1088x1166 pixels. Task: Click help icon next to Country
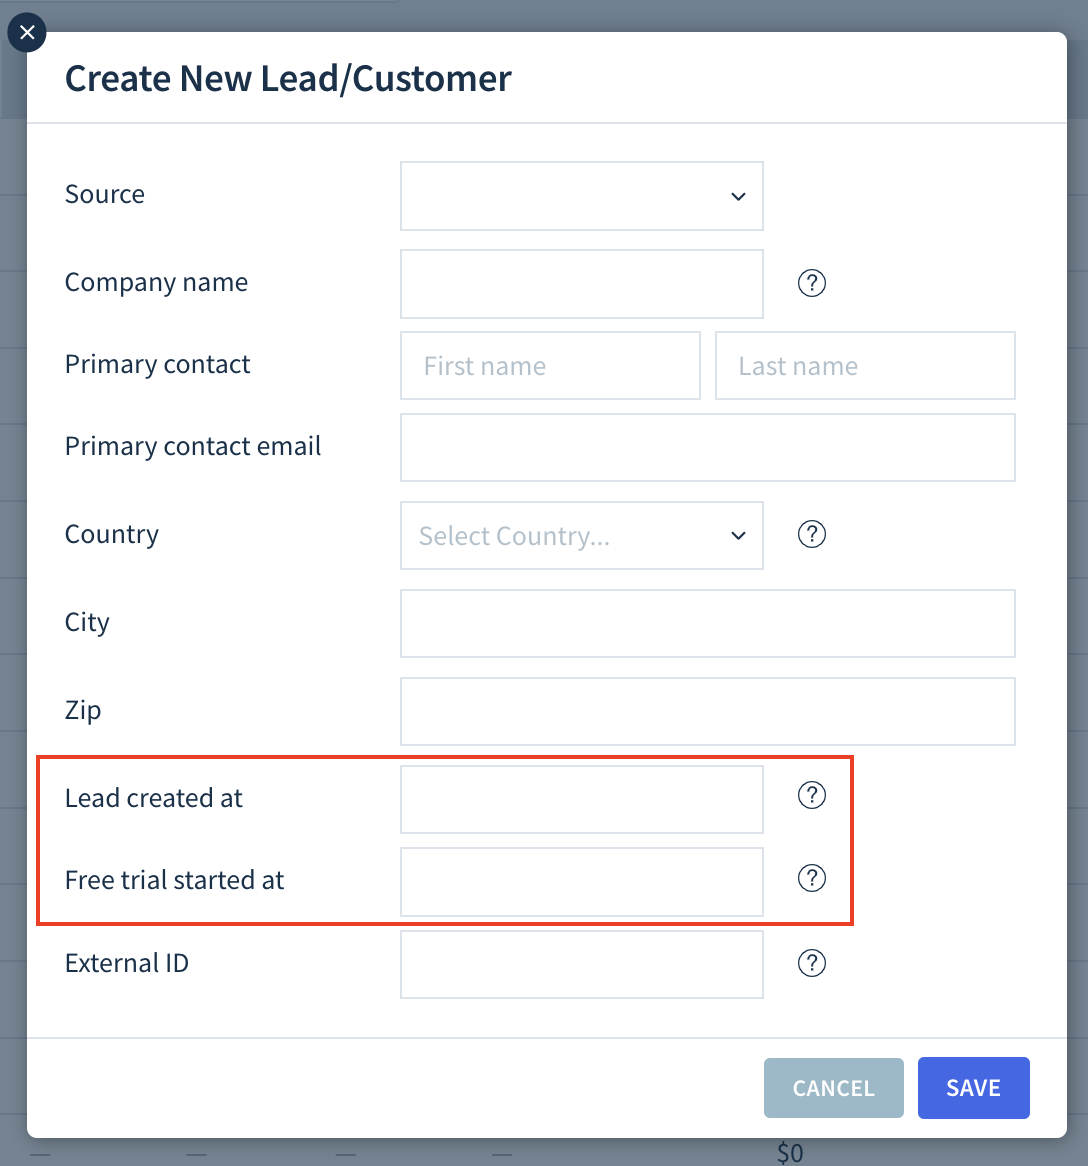coord(811,534)
